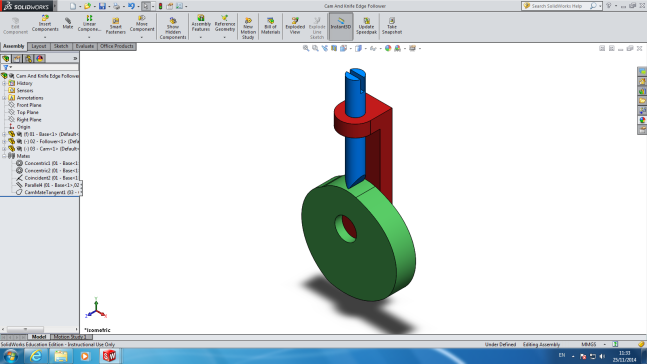Open Windows Explorer from taskbar
This screenshot has width=647, height=364.
tap(61, 356)
